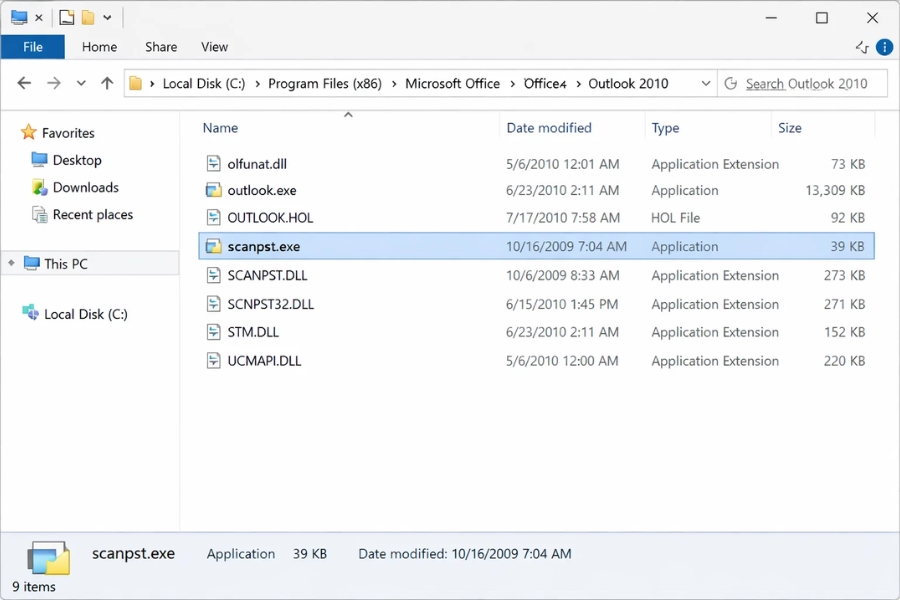Click the Up arrow navigation icon
The width and height of the screenshot is (900, 600).
pyautogui.click(x=107, y=83)
